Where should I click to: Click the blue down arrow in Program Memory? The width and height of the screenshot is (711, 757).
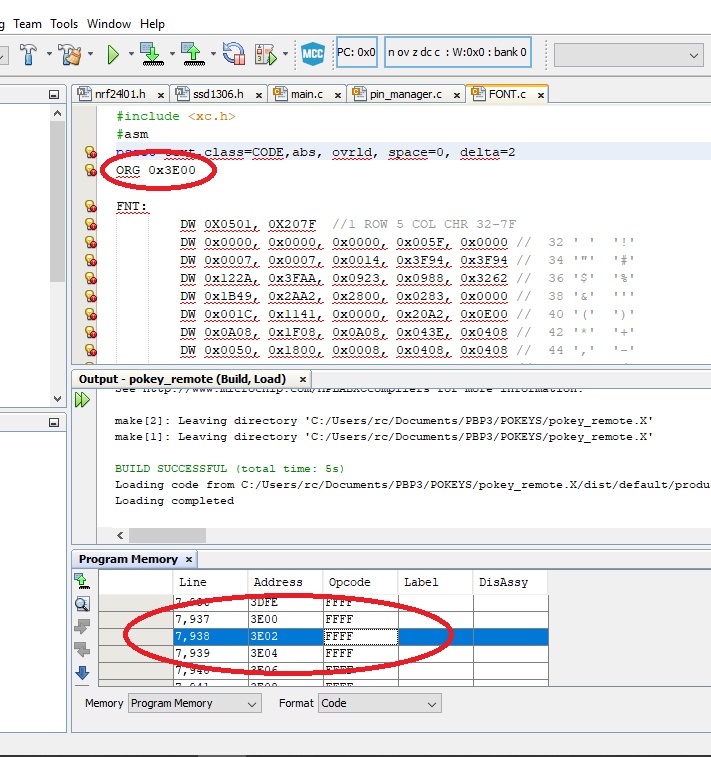tap(82, 673)
